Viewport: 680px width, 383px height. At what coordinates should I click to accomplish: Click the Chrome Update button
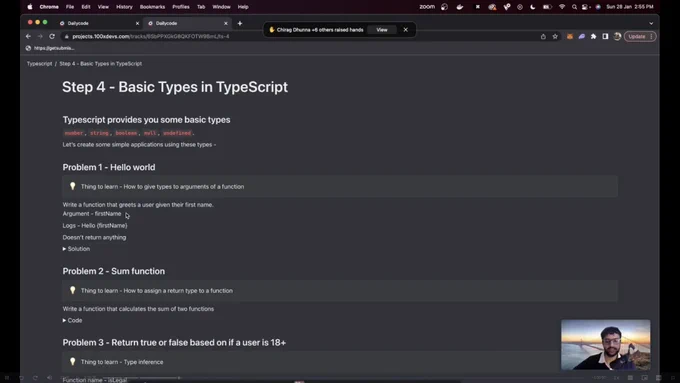(x=640, y=36)
